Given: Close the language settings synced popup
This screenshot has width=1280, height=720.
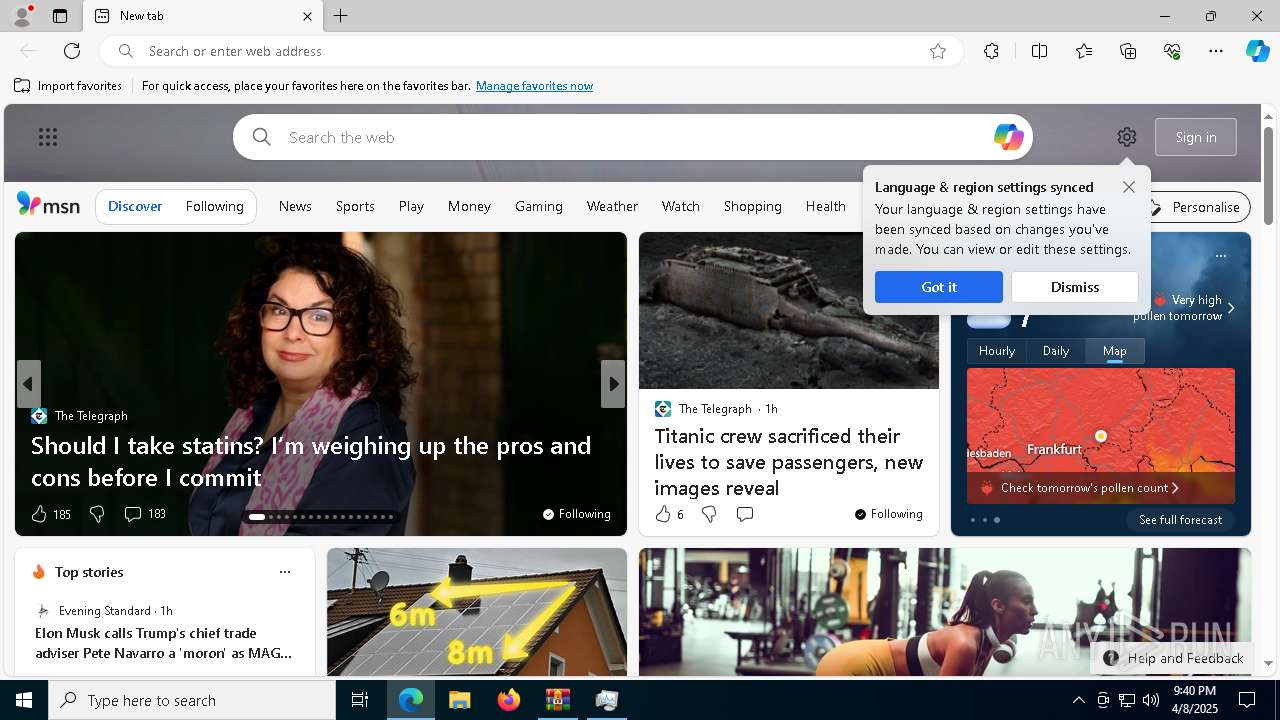Looking at the screenshot, I should point(1129,187).
